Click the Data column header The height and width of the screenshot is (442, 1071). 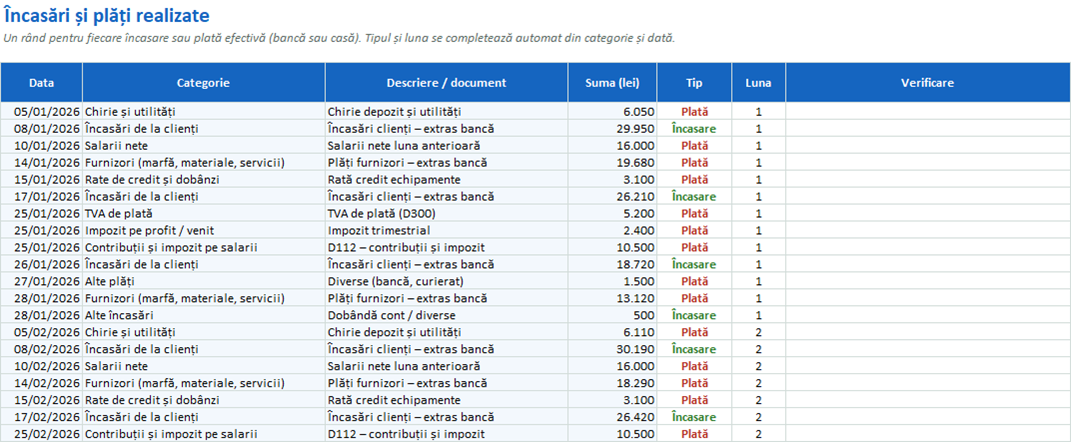coord(42,83)
